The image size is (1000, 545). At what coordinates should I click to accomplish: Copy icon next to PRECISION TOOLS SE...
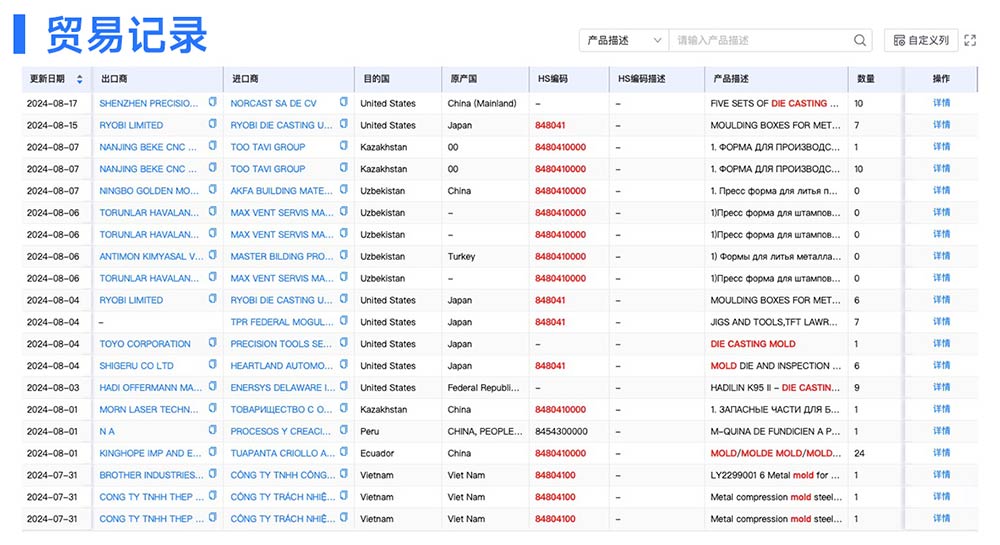343,342
